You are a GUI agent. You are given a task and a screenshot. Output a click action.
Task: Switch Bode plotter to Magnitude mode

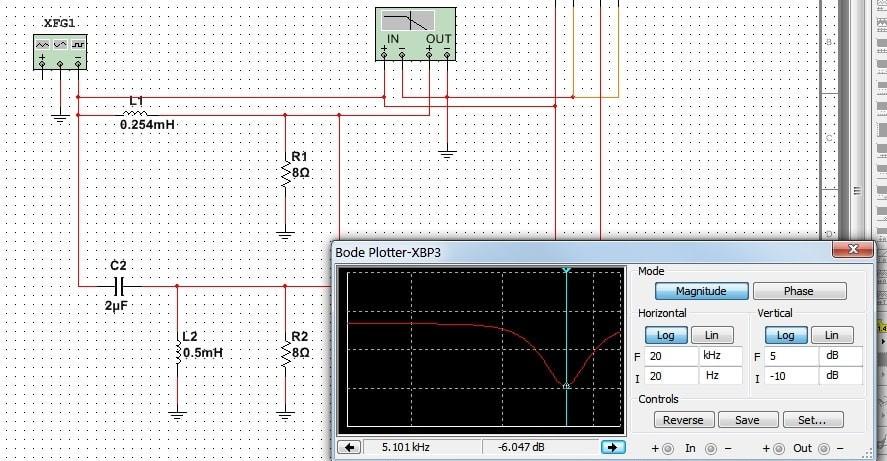coord(701,291)
